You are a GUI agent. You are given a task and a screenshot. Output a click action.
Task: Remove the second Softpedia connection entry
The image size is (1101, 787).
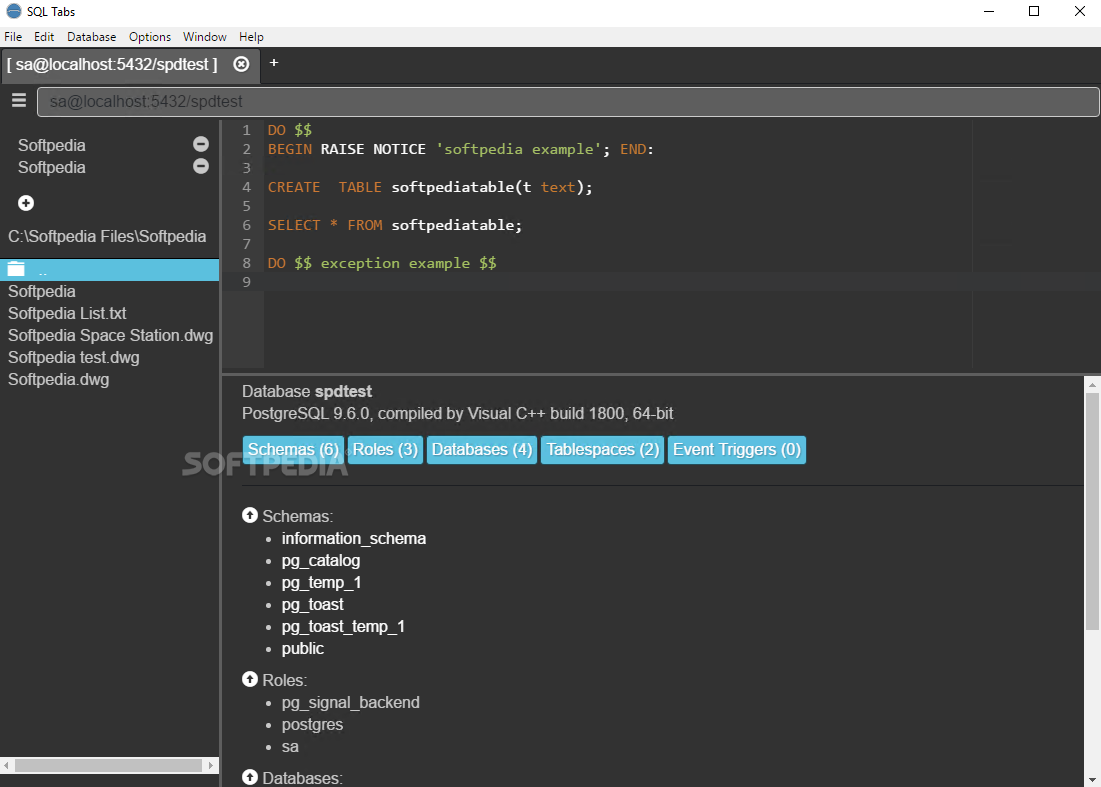(x=201, y=166)
